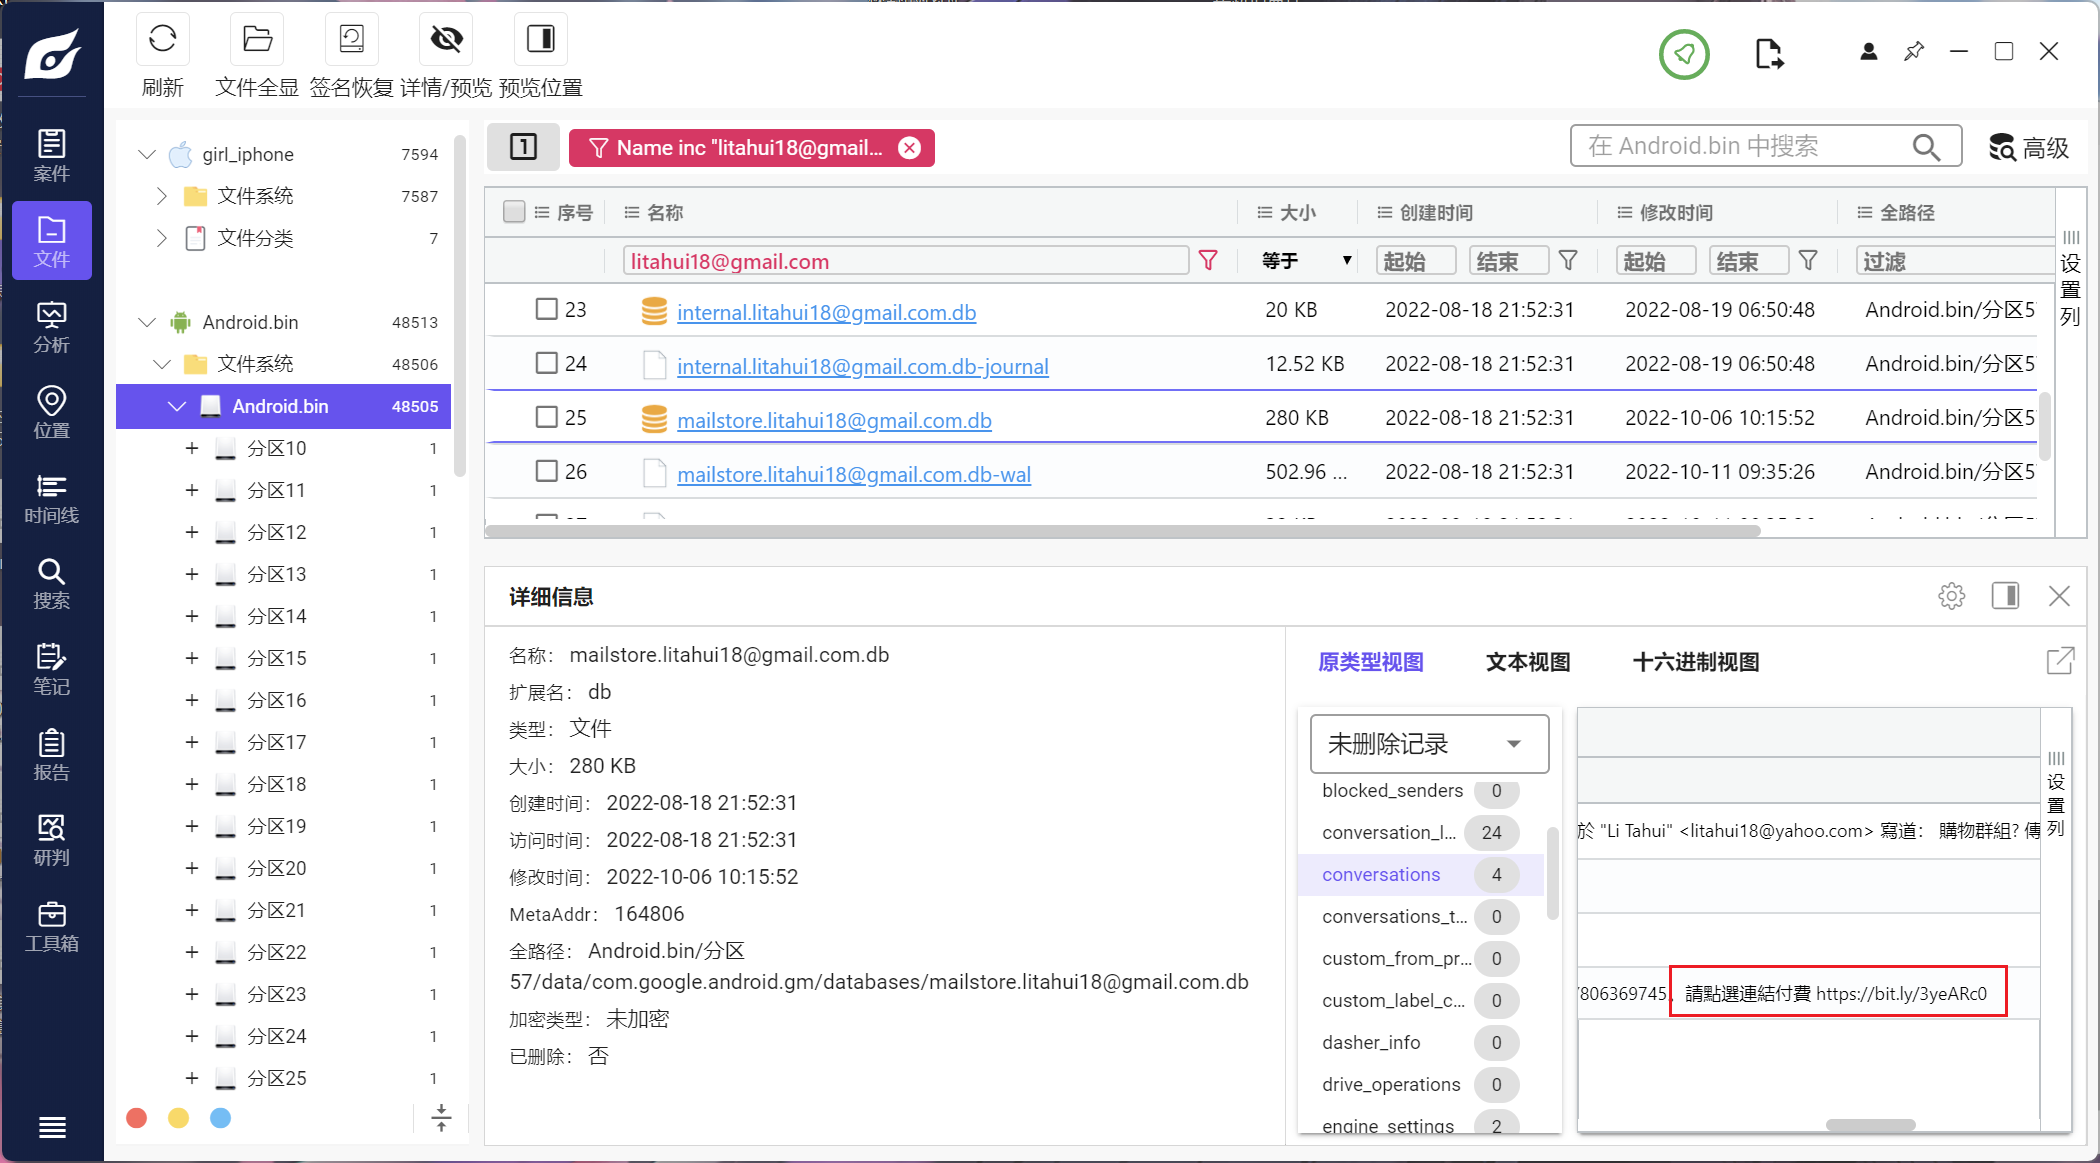The width and height of the screenshot is (2100, 1163).
Task: Open the 未删除记录 records dropdown
Action: tap(1429, 743)
